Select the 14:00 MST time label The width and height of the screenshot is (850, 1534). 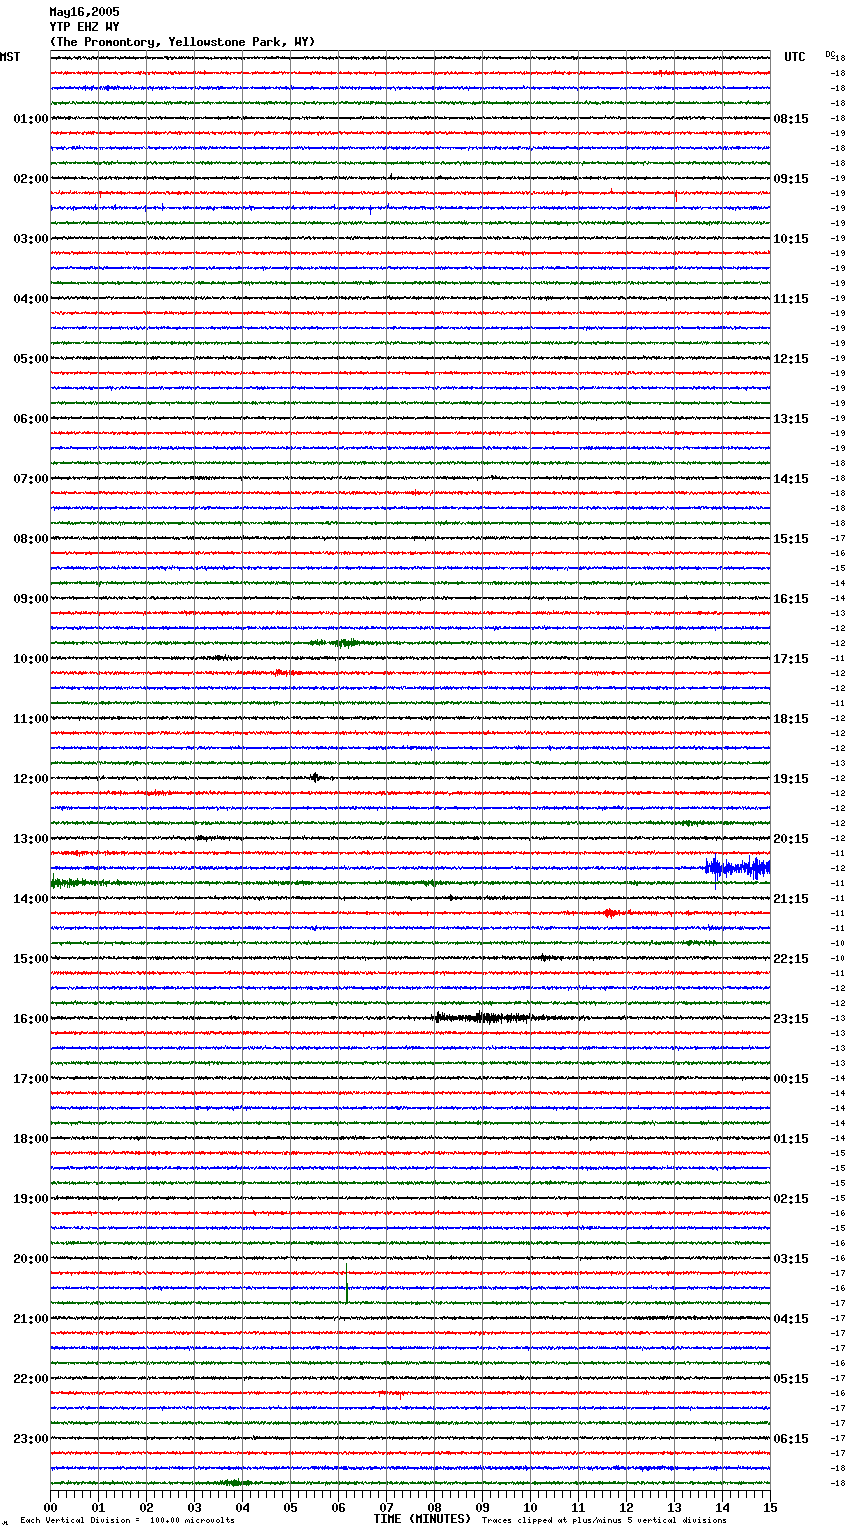tap(31, 899)
